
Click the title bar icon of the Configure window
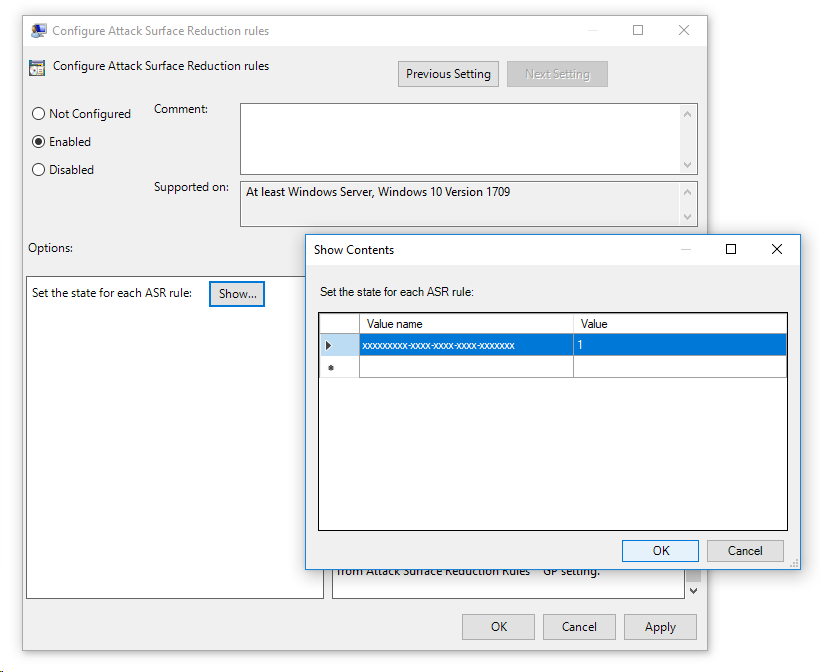39,31
